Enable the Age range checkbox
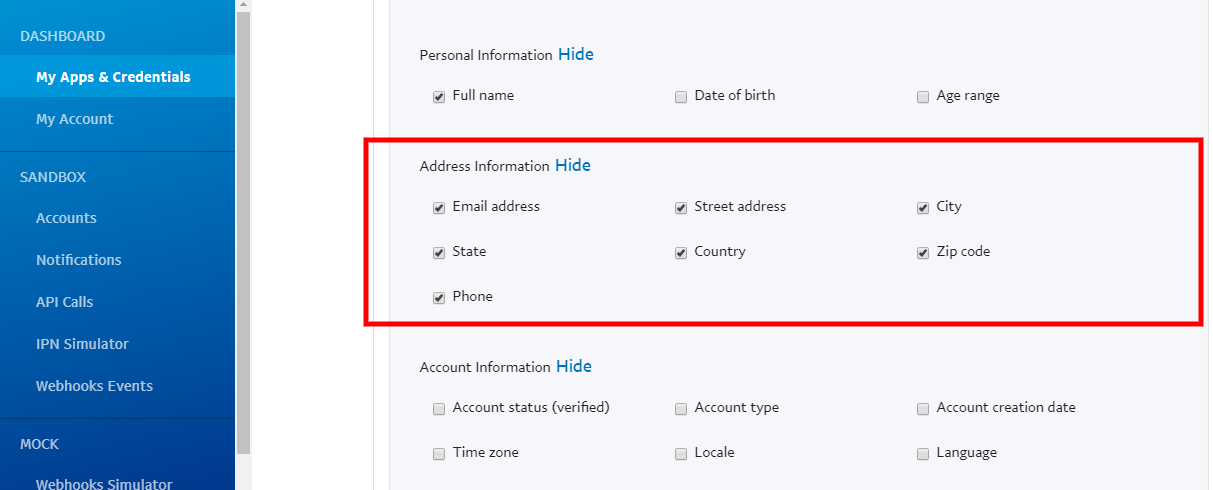 (x=923, y=97)
